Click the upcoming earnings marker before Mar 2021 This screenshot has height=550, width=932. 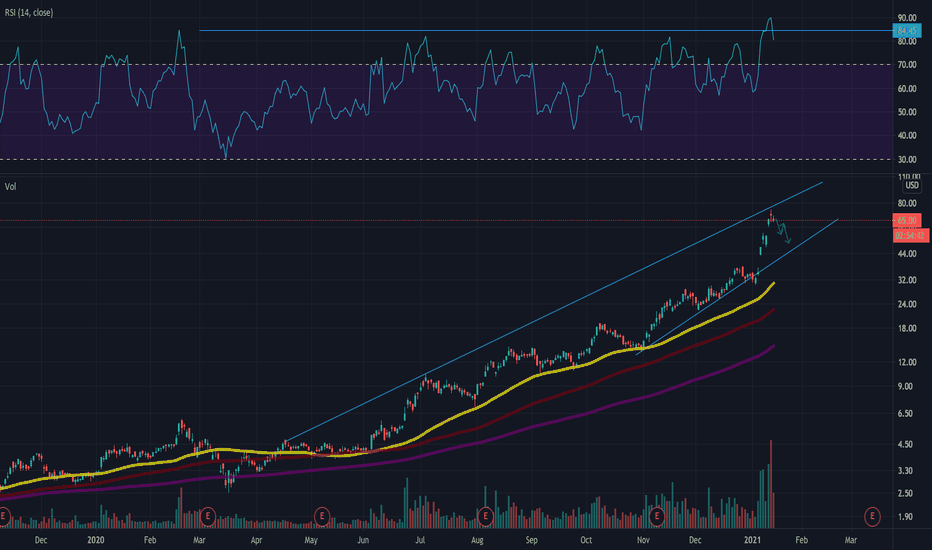point(872,516)
